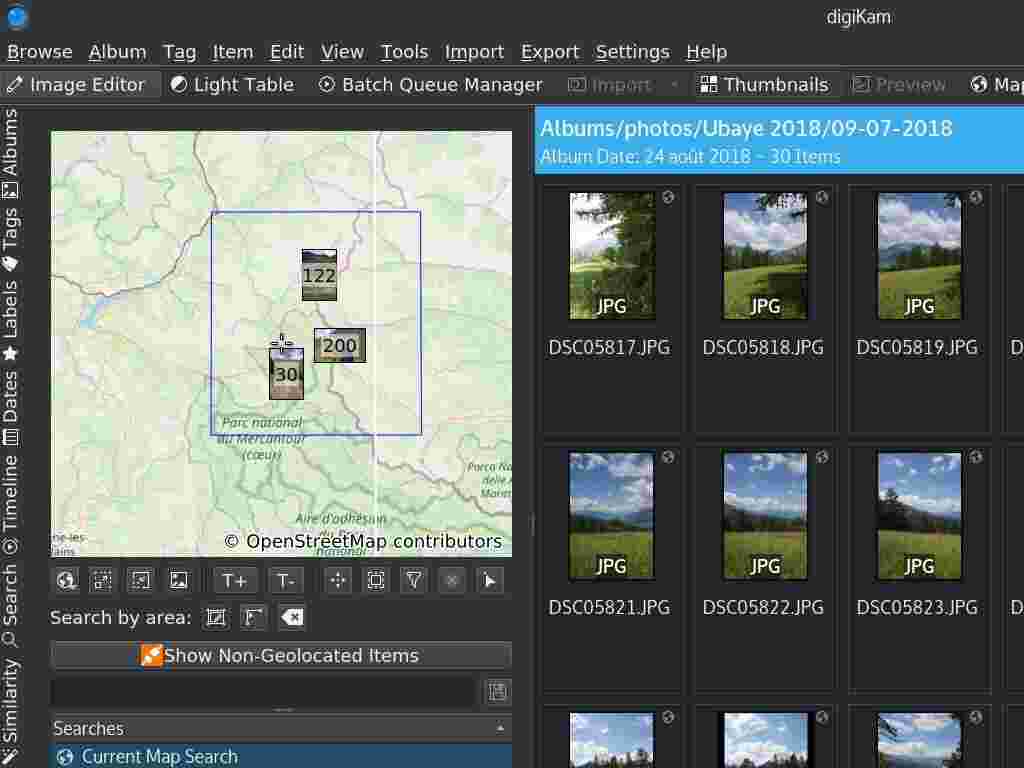Open the Batch Queue Manager
Viewport: 1024px width, 768px height.
(x=429, y=84)
